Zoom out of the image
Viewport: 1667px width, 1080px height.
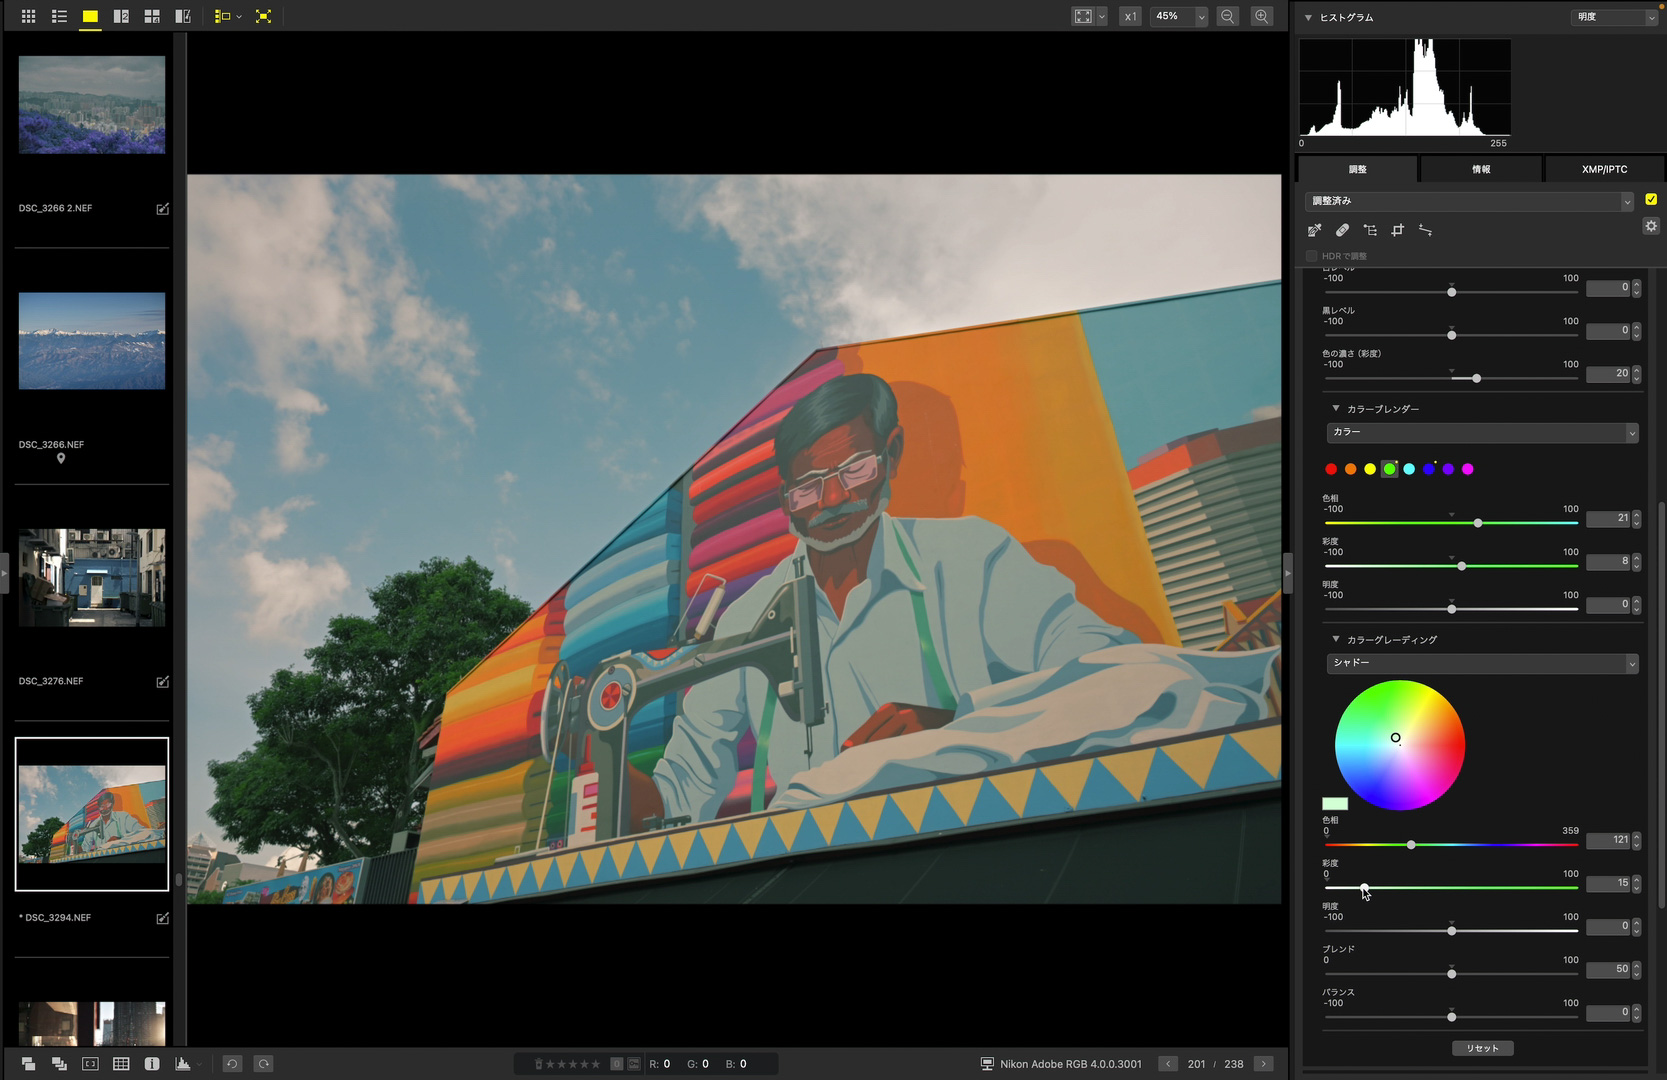1228,16
